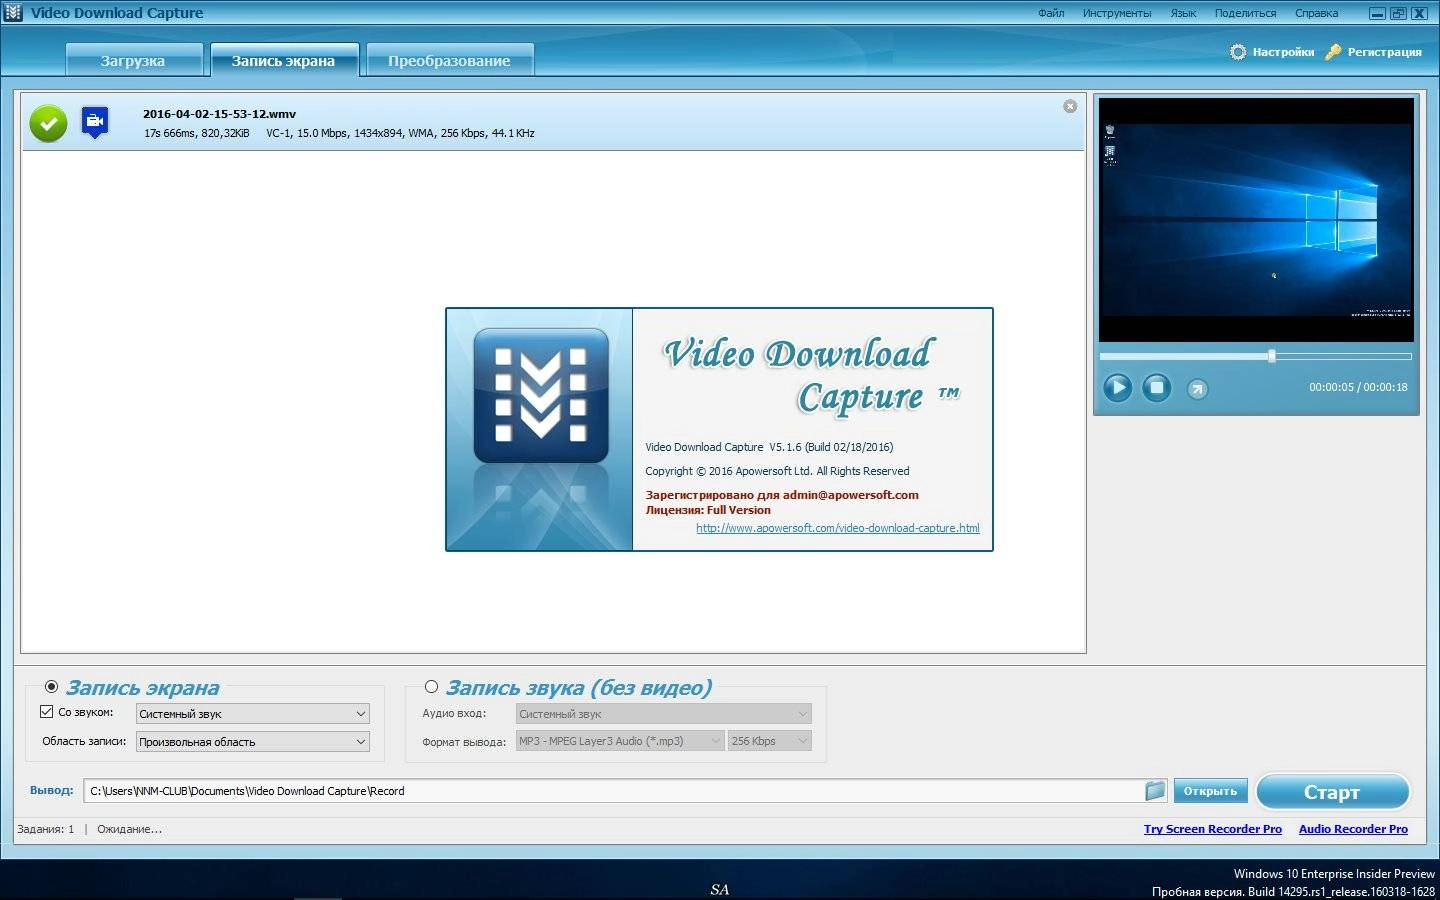Open the 256 Kbps bitrate dropdown
This screenshot has width=1440, height=900.
770,741
